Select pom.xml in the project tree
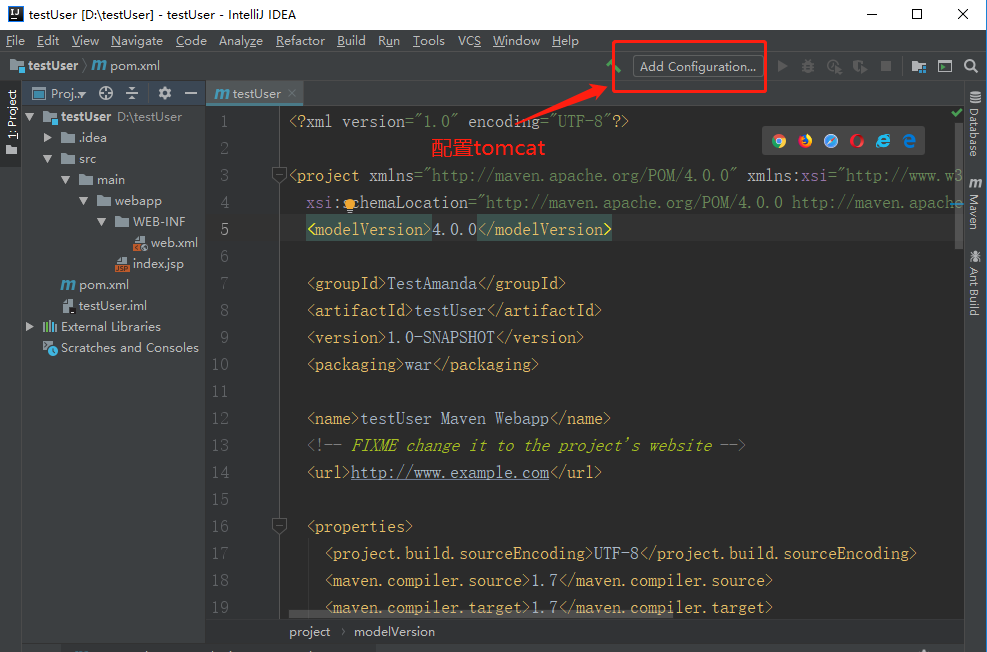The width and height of the screenshot is (987, 652). point(95,284)
